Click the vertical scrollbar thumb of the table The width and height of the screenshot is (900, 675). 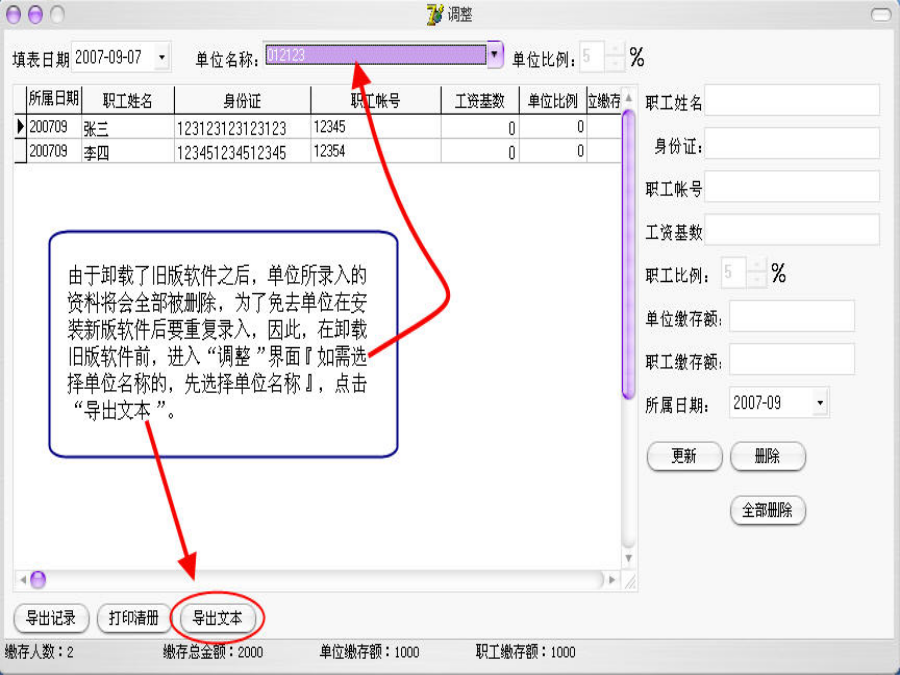point(629,254)
